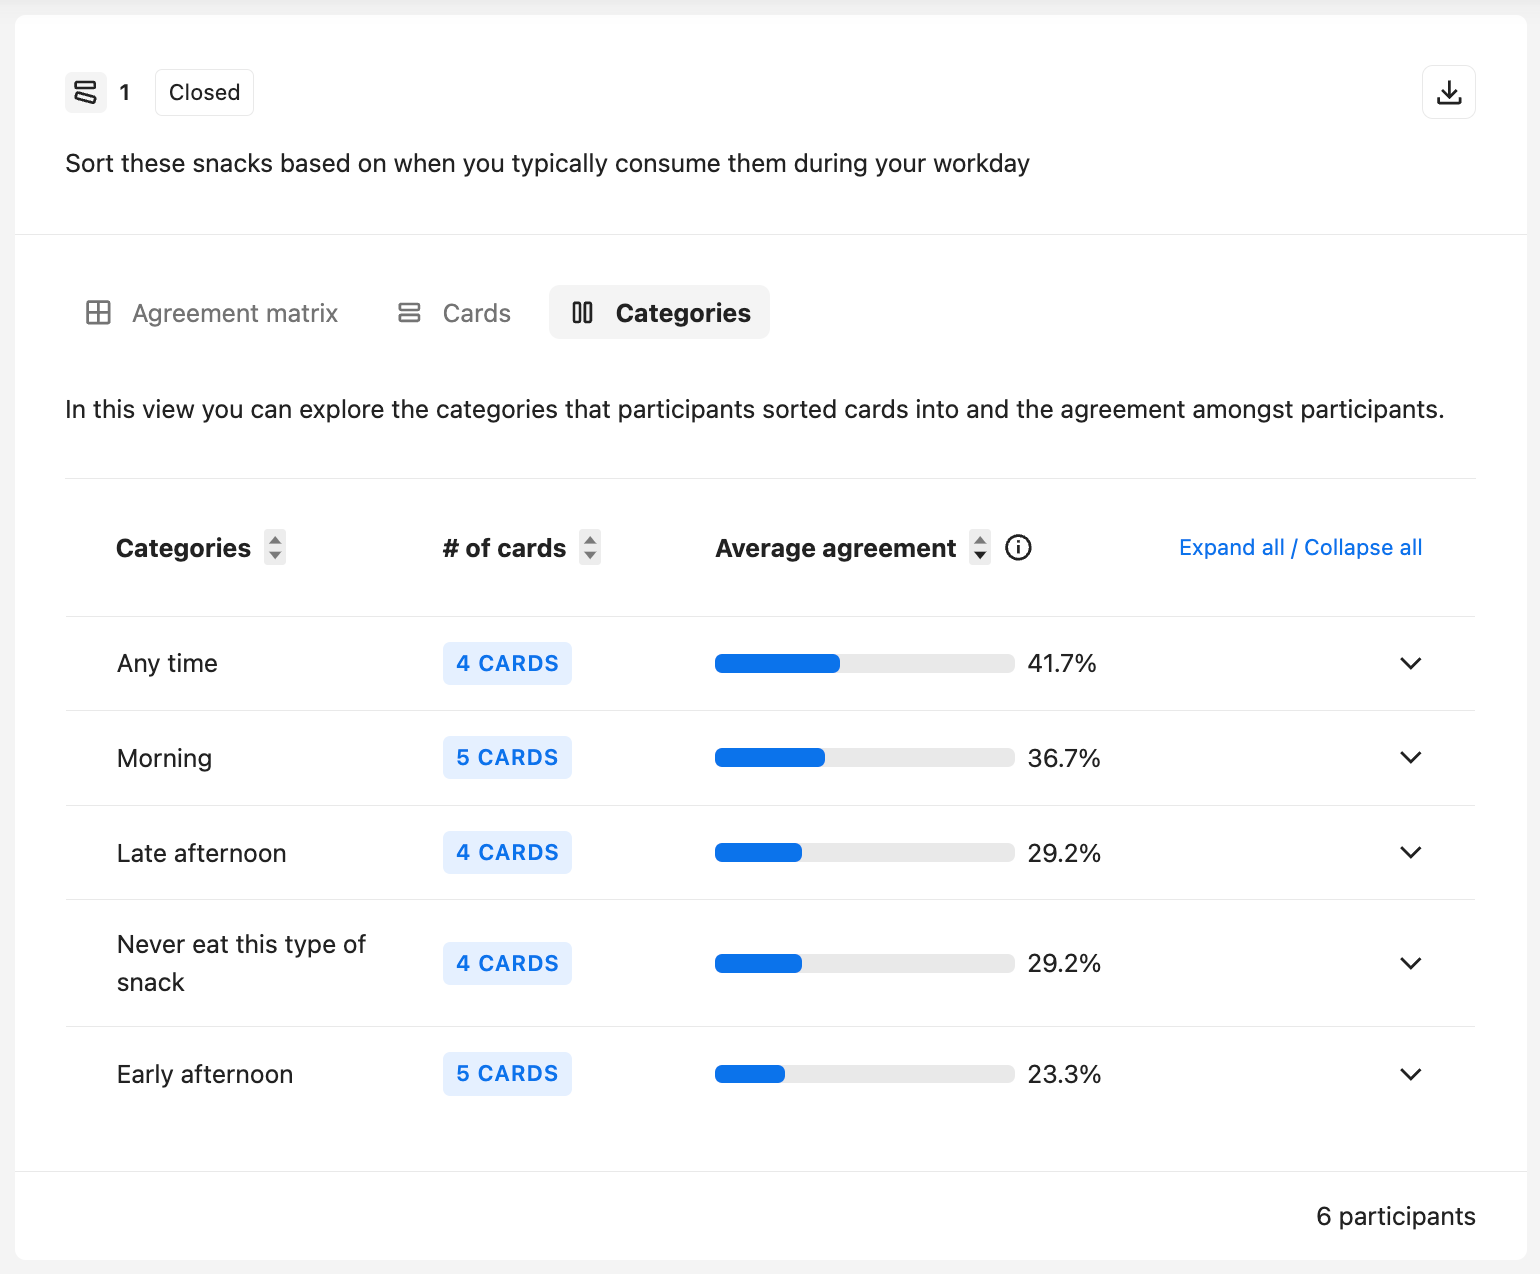The image size is (1540, 1274).
Task: Switch to the Cards tab
Action: (476, 313)
